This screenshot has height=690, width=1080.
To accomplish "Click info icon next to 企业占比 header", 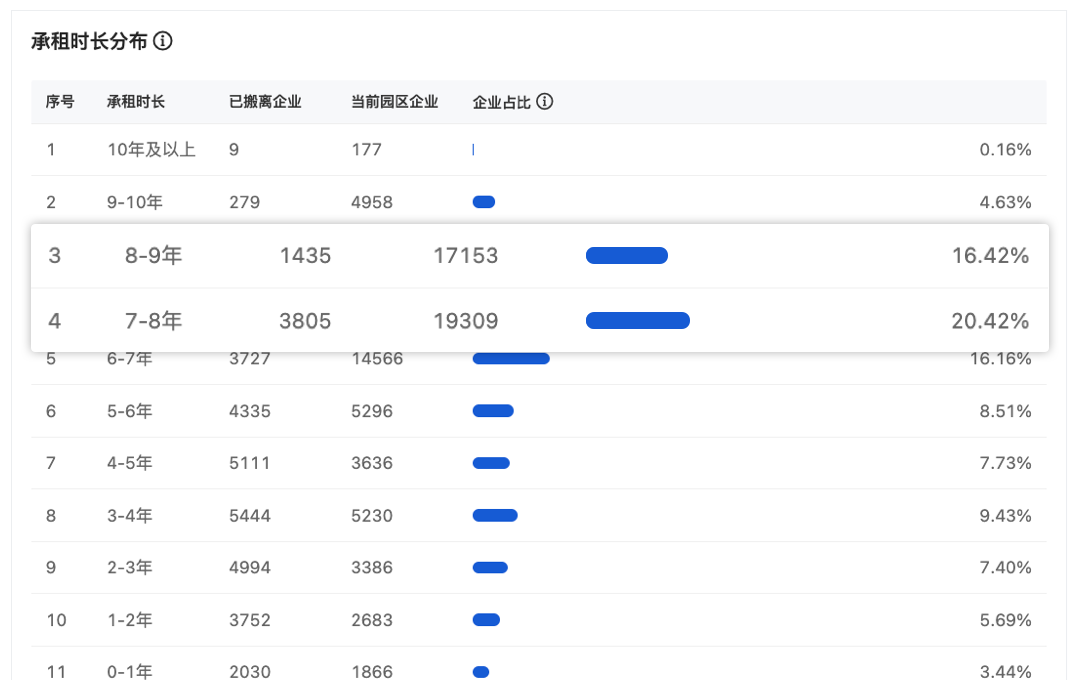I will [x=545, y=102].
